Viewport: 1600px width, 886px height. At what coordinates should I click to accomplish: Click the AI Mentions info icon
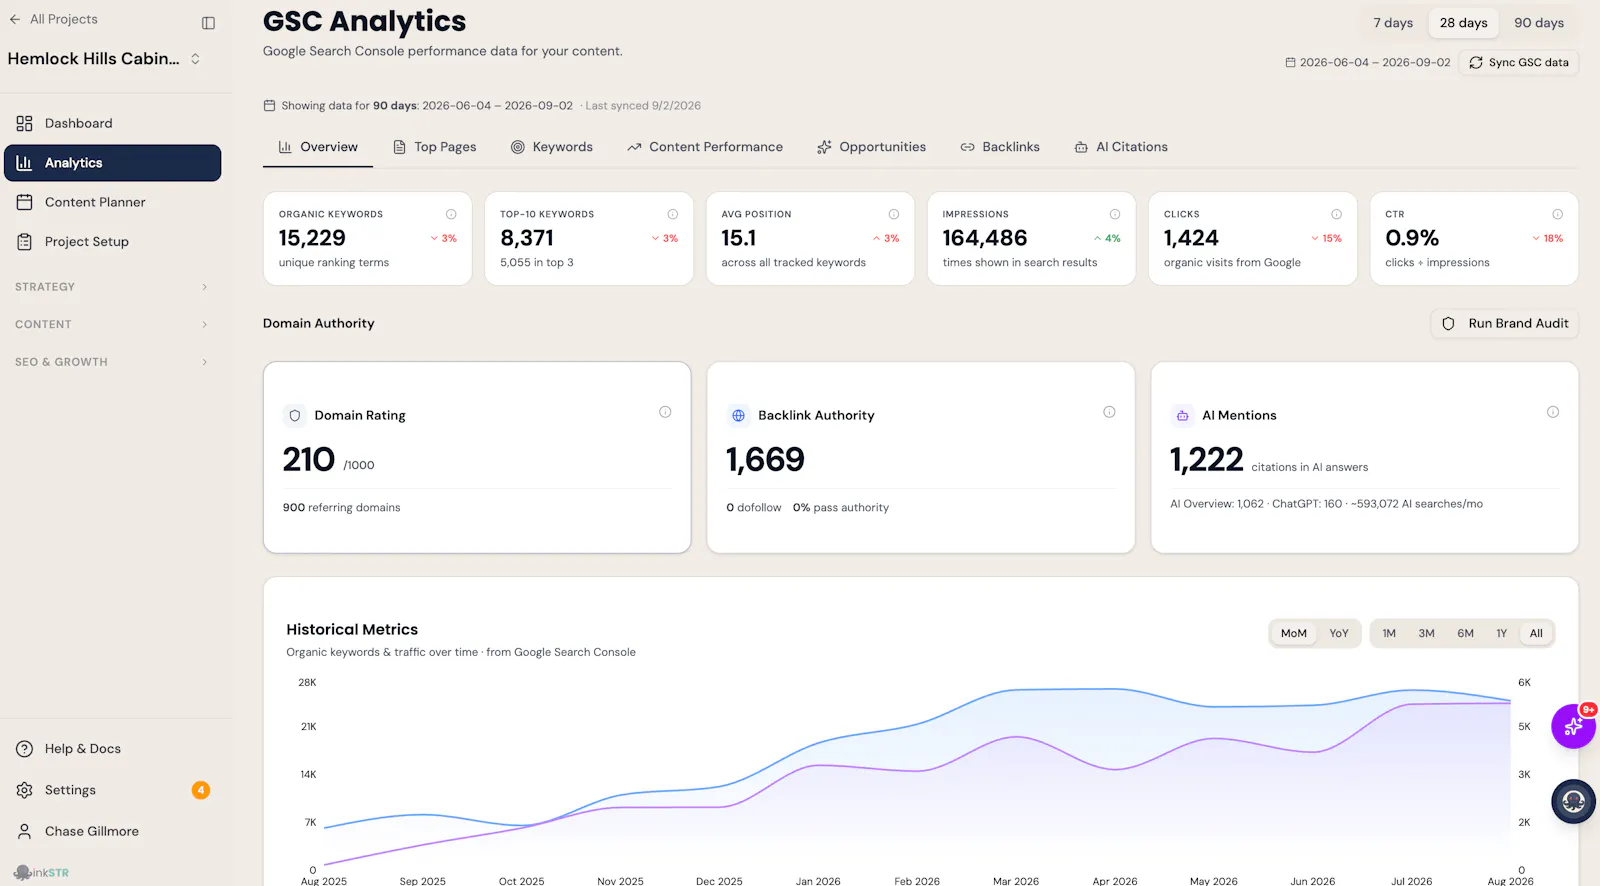[1553, 412]
